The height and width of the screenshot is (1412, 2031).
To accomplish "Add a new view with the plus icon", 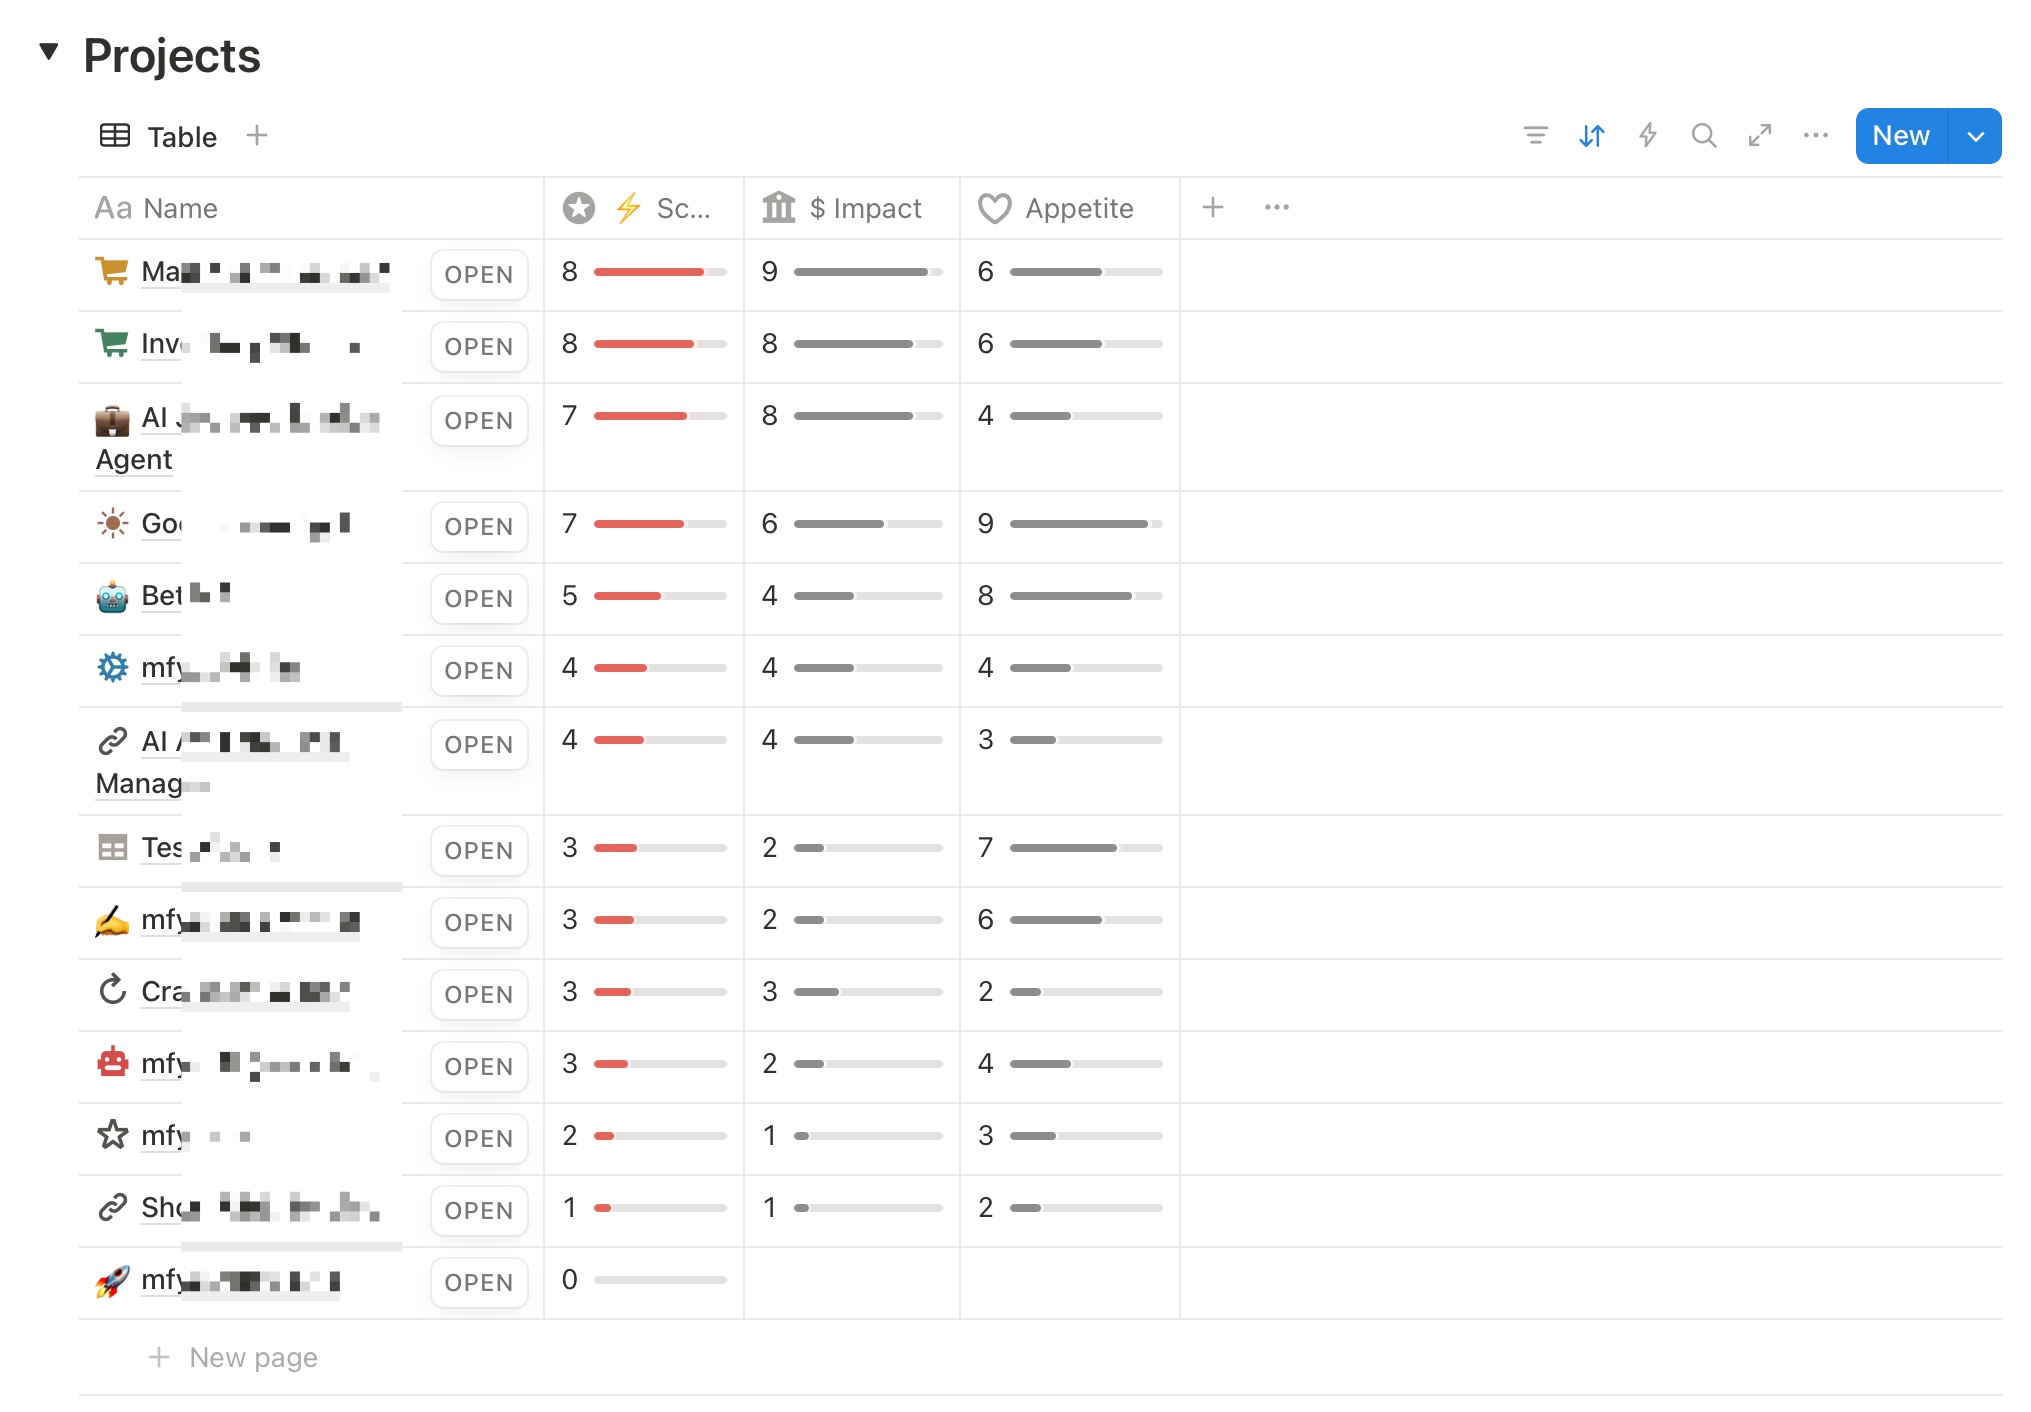I will click(x=256, y=135).
